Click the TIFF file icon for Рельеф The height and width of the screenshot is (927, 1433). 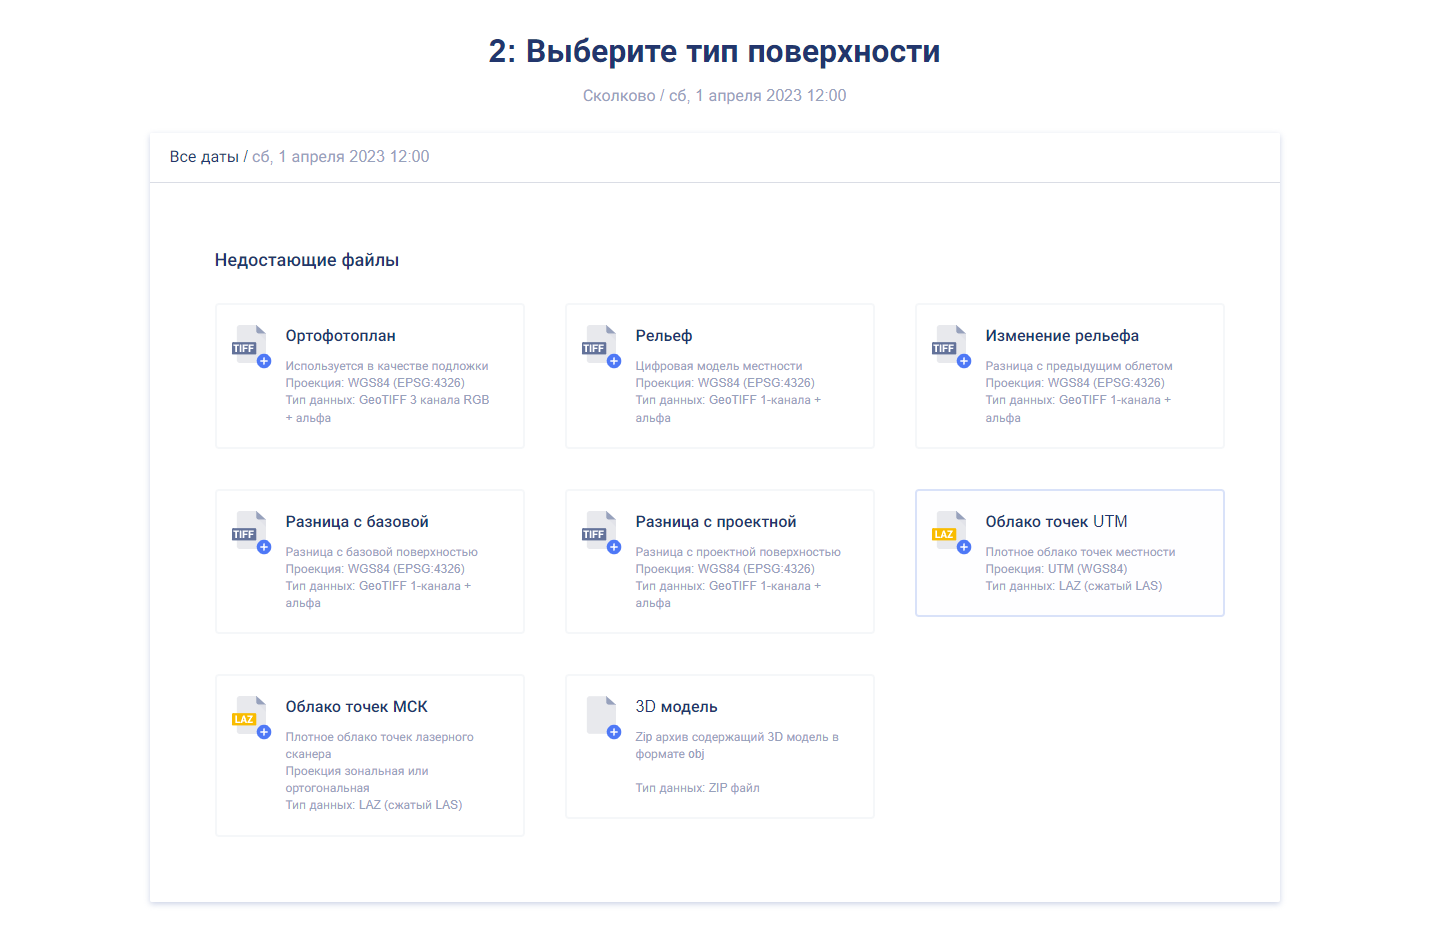[601, 345]
